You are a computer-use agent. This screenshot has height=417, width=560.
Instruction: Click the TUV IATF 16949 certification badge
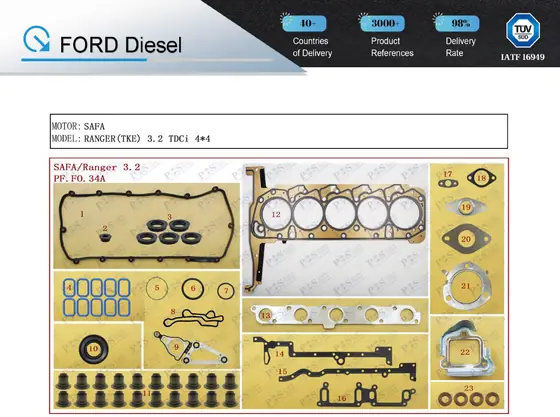[x=522, y=37]
